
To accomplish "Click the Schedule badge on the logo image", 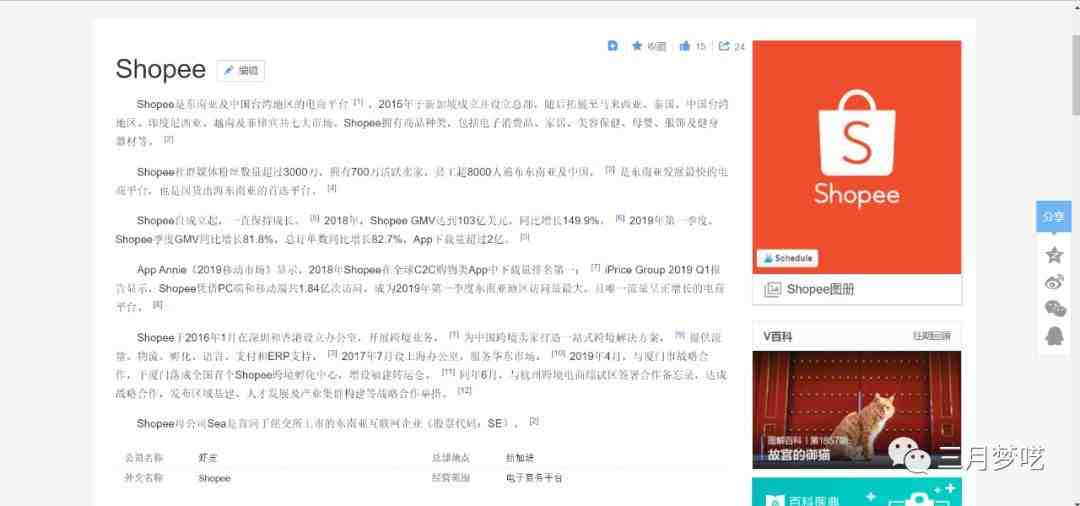I will point(787,258).
